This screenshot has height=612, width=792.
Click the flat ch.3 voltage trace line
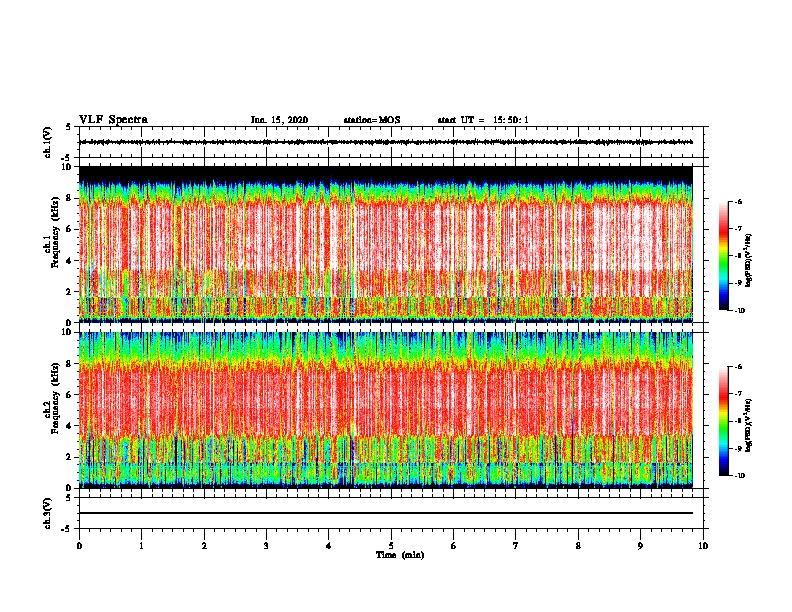(x=386, y=513)
